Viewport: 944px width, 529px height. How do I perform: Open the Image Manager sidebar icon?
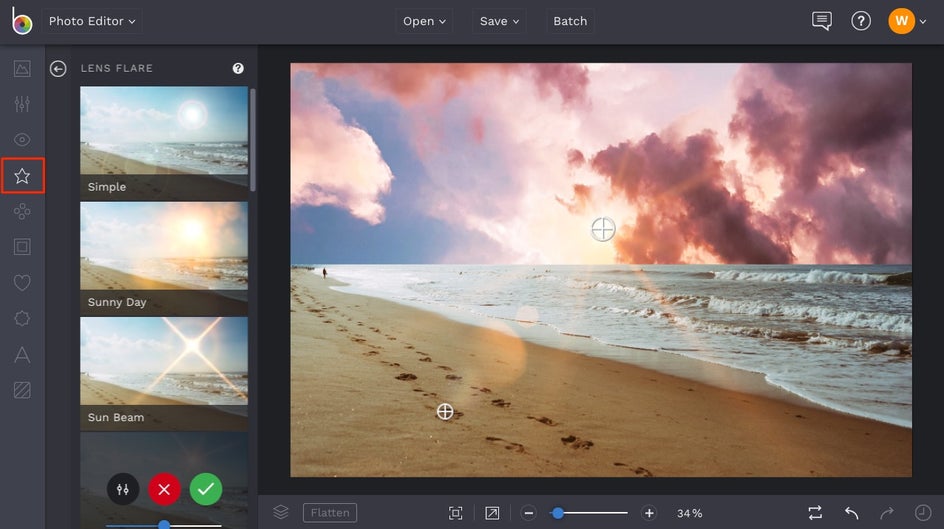[22, 69]
